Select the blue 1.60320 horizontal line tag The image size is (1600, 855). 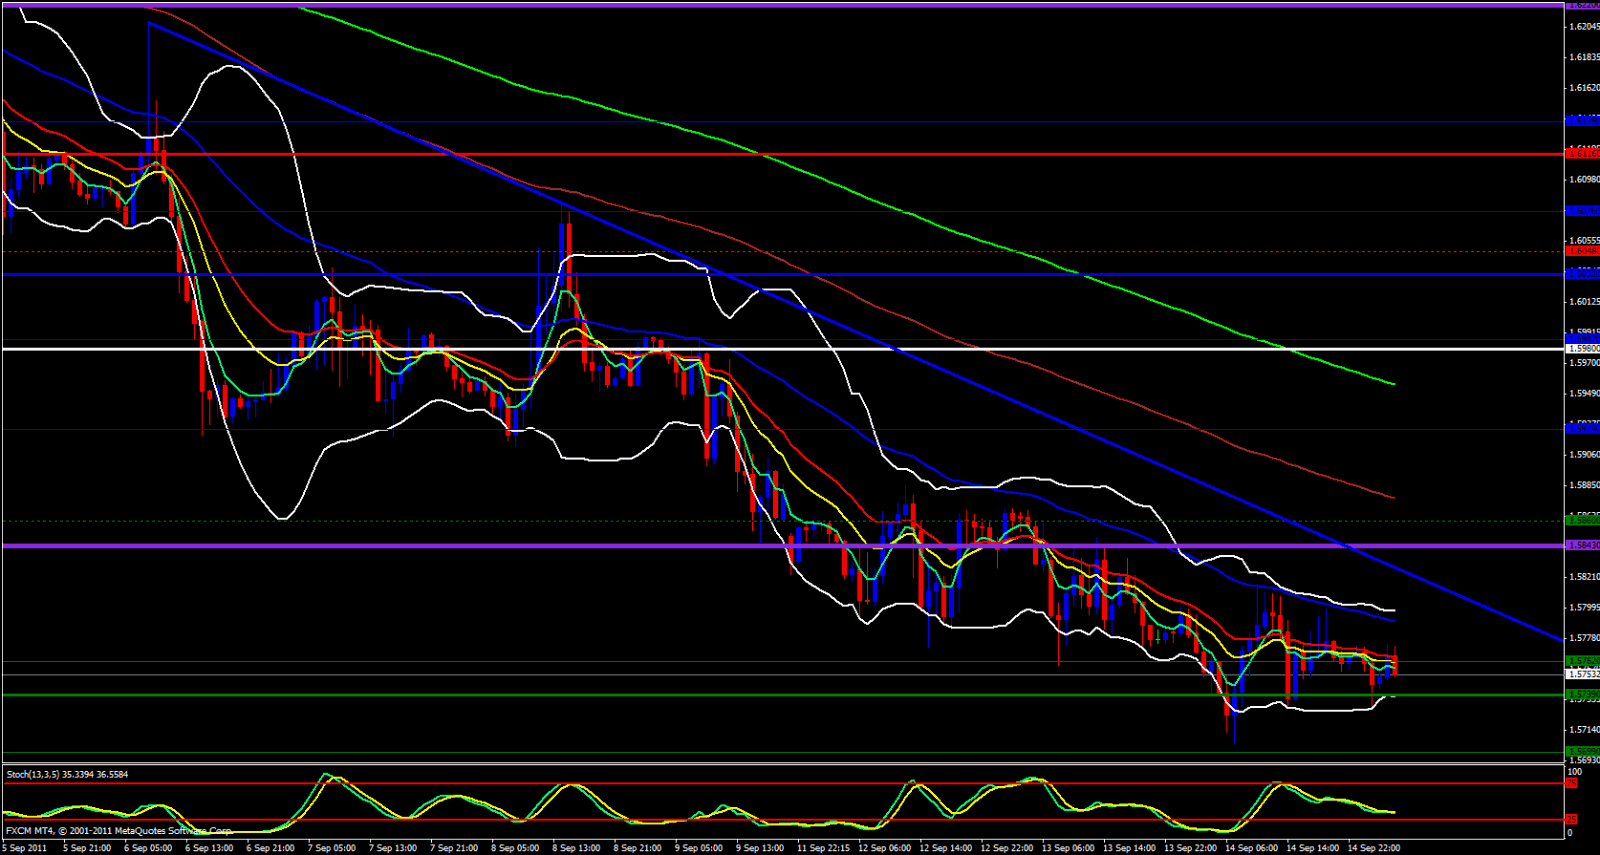pos(1582,273)
